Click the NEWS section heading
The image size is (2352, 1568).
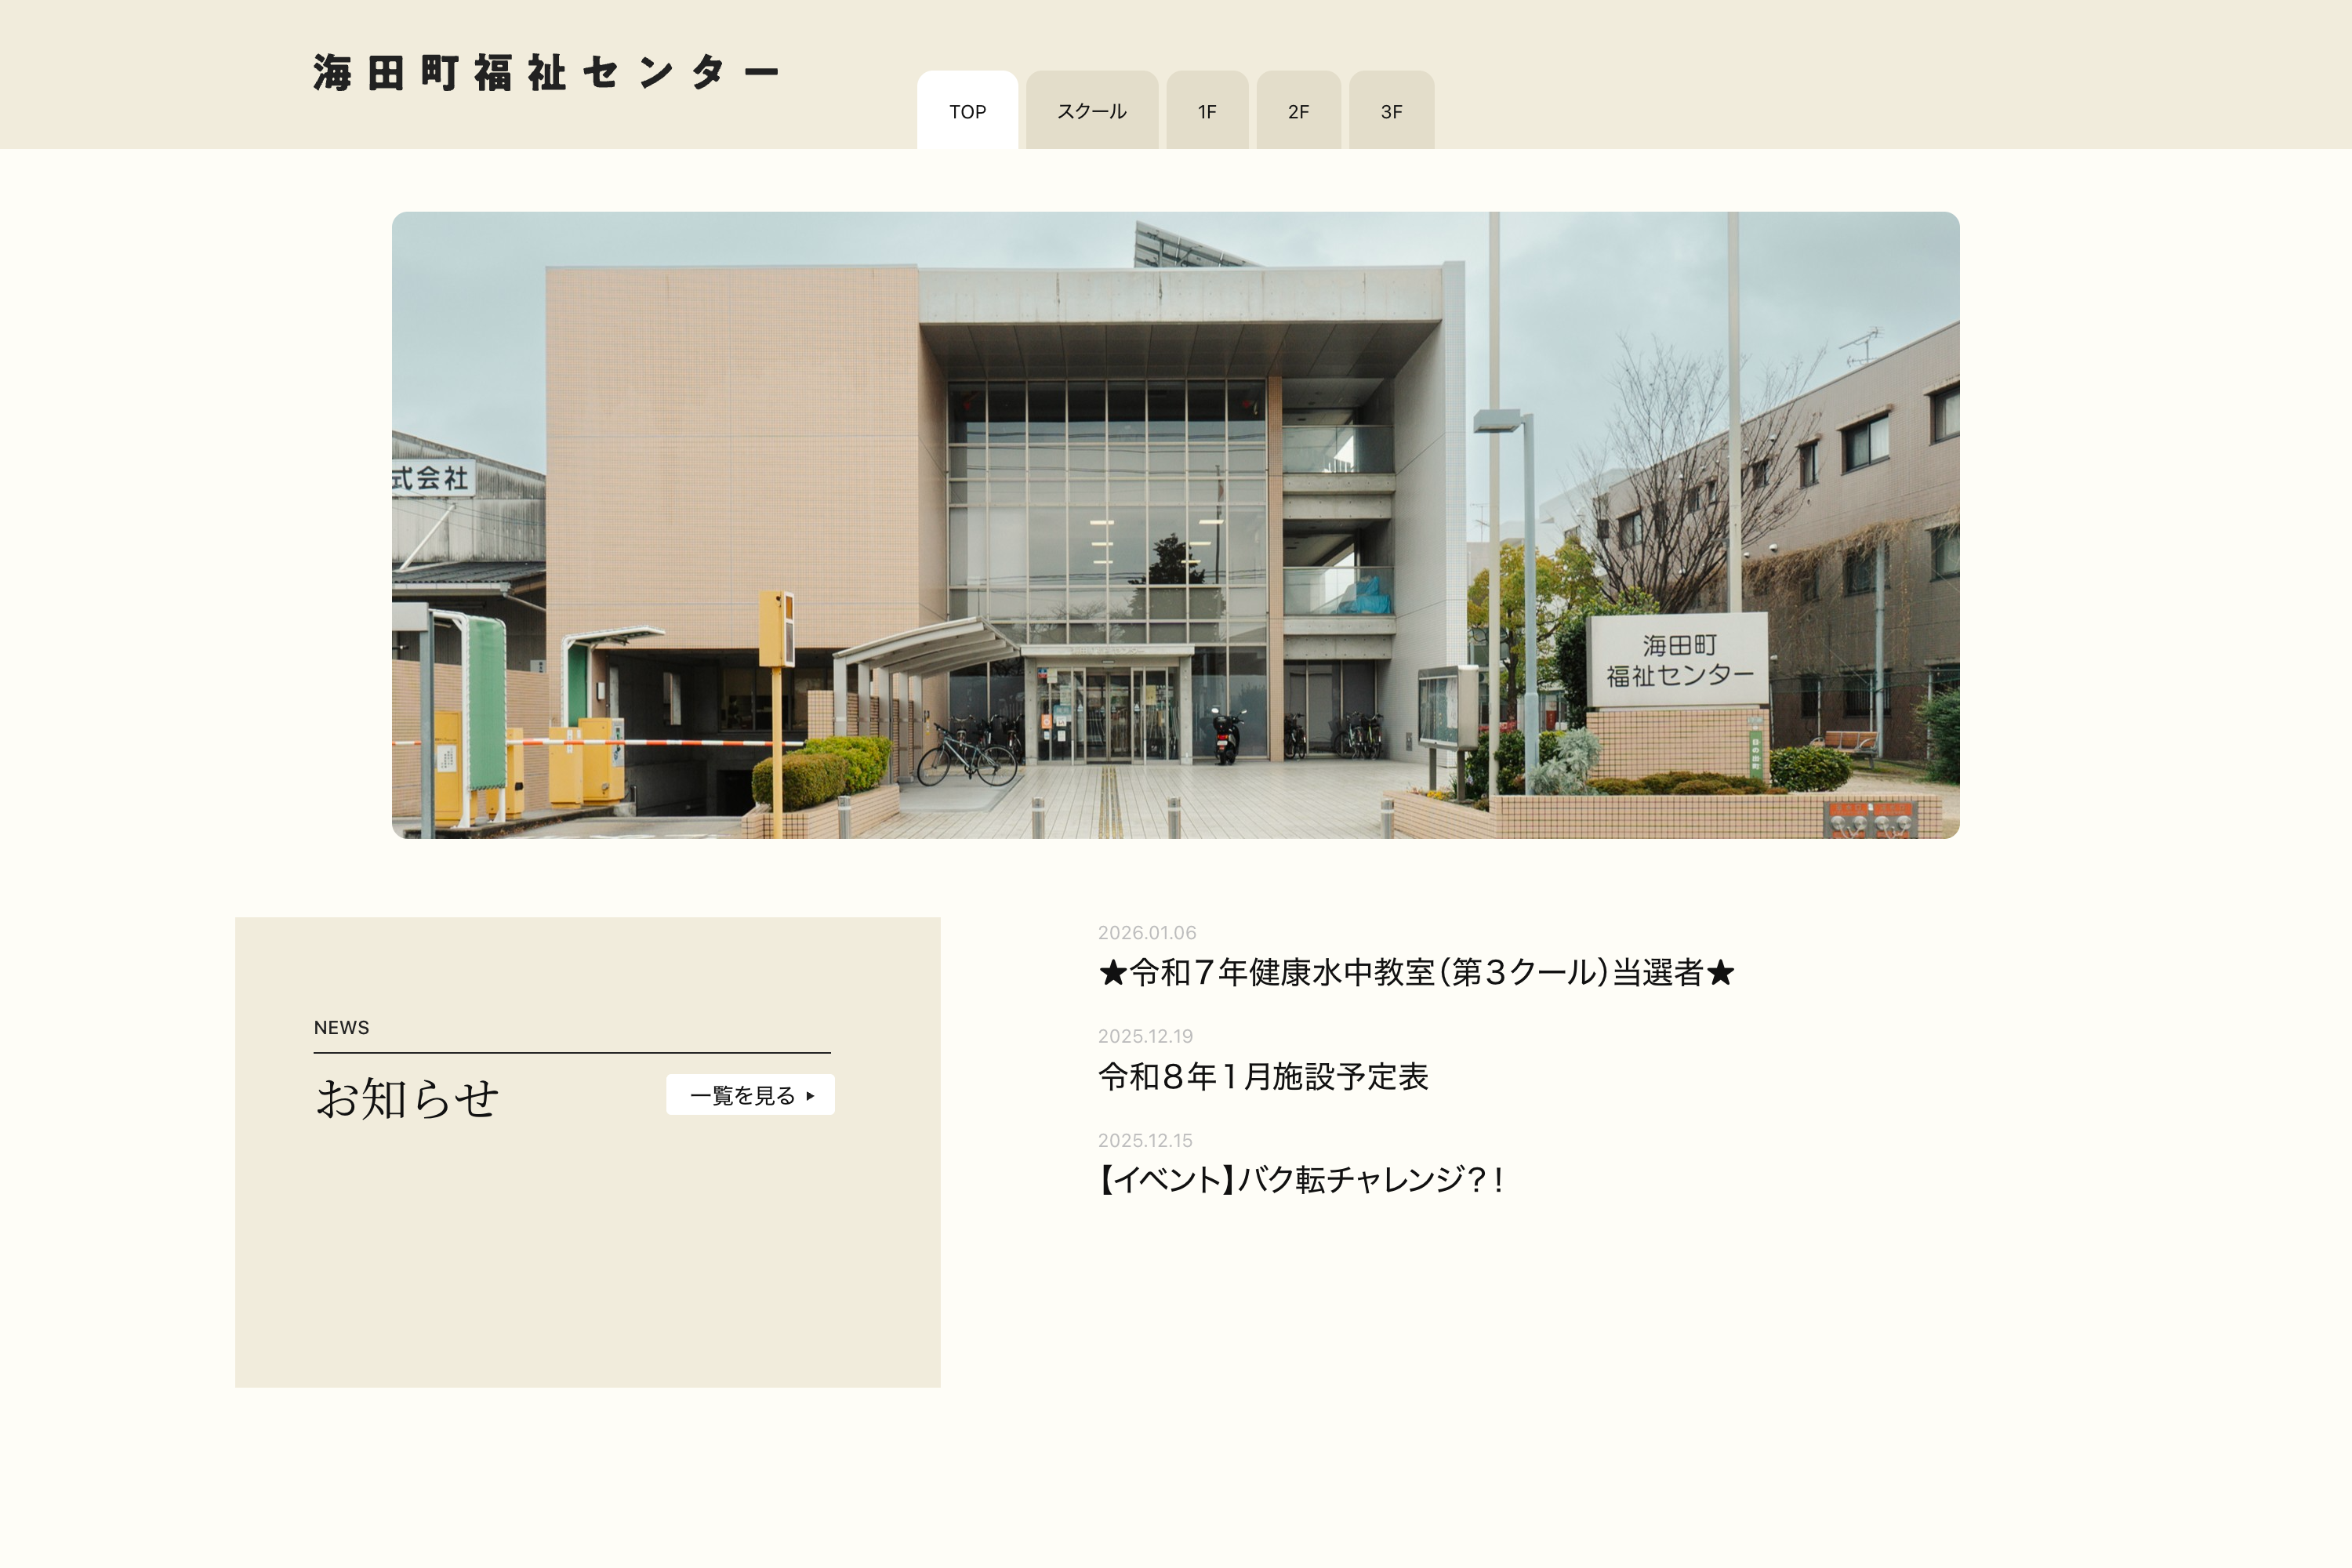(341, 1027)
